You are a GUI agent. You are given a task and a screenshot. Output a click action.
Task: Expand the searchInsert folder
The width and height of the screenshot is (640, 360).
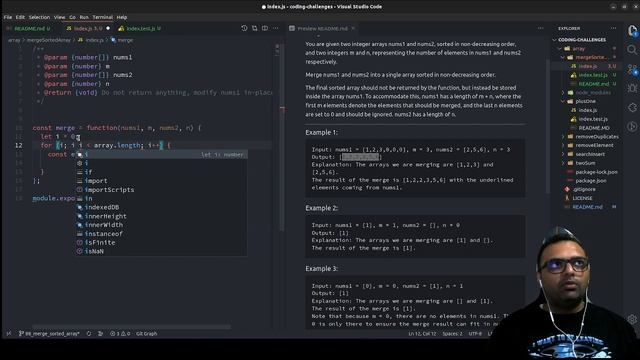pyautogui.click(x=590, y=154)
